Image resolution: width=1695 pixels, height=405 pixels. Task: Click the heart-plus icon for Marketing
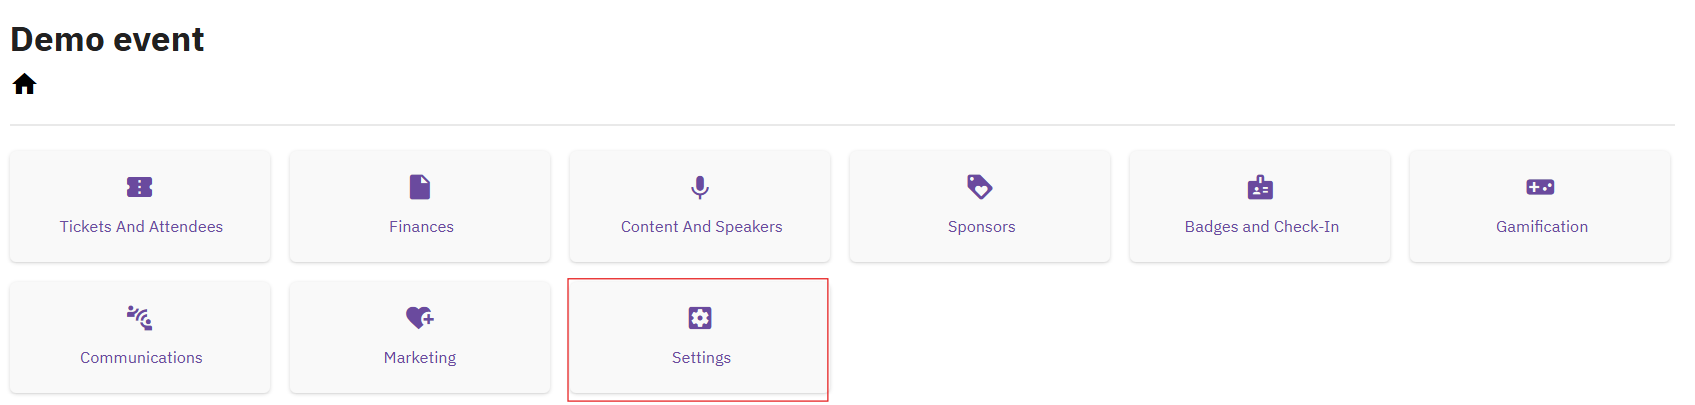tap(420, 318)
